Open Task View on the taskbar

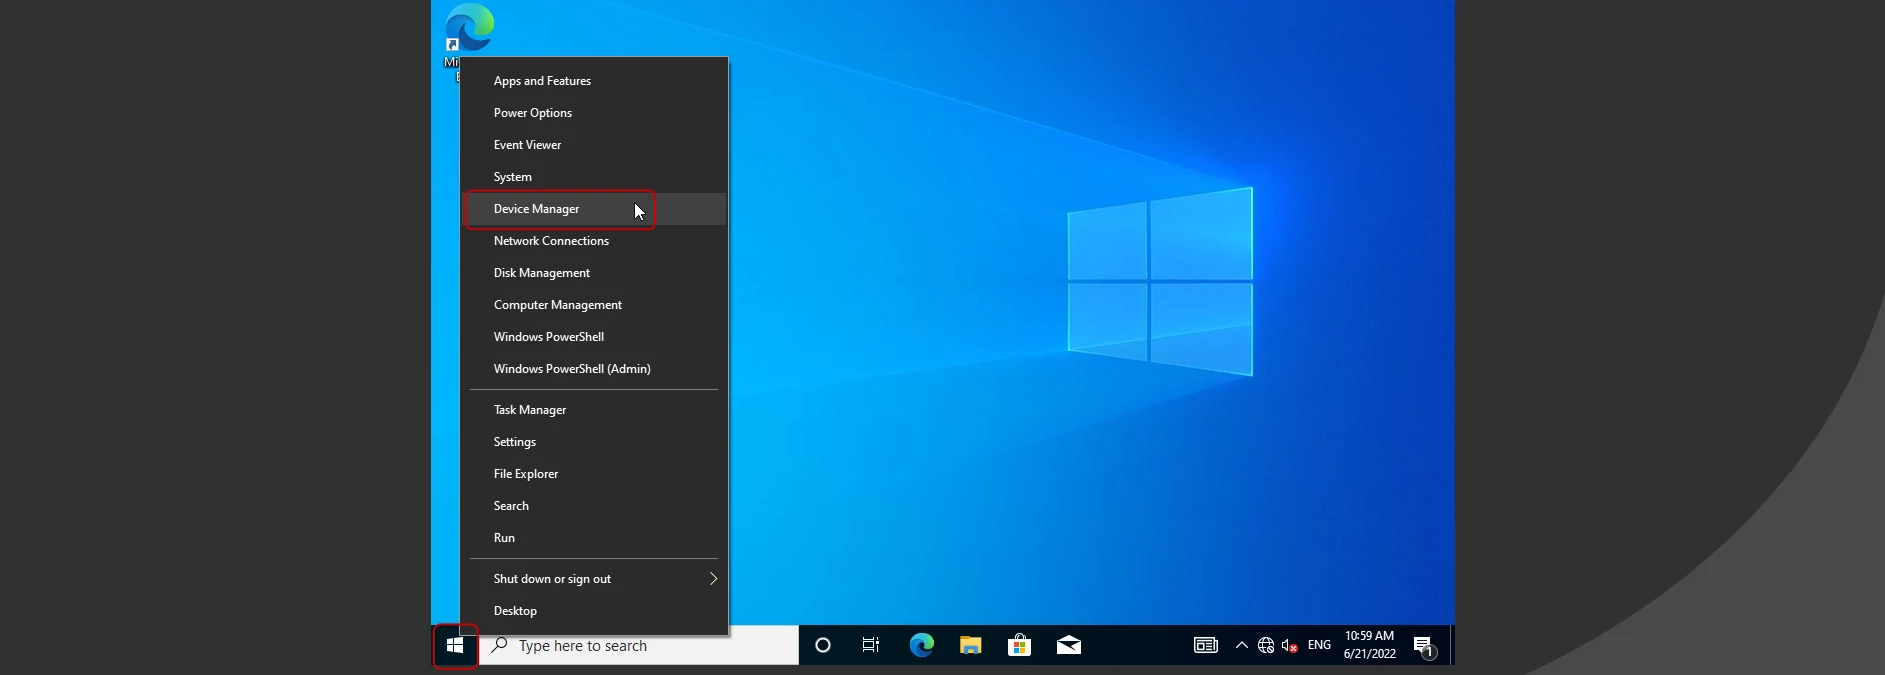pos(871,646)
